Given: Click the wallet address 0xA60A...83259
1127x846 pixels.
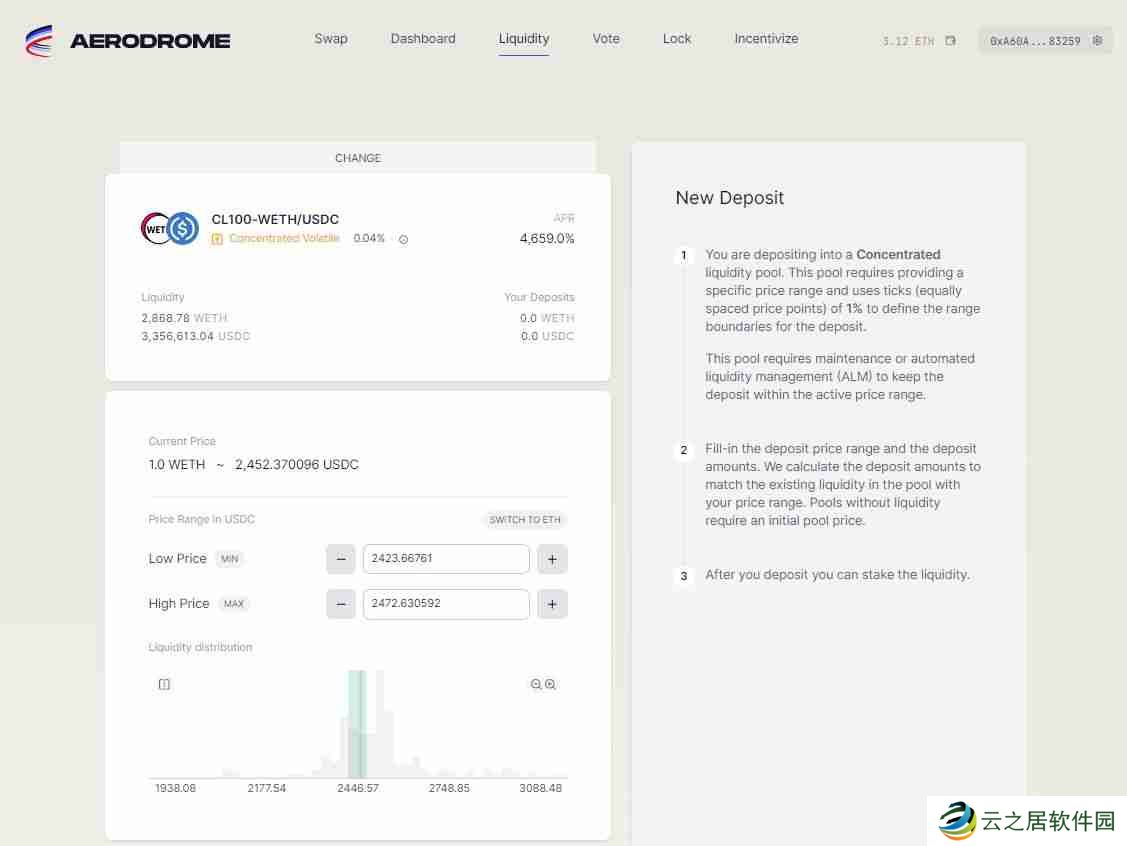Looking at the screenshot, I should click(x=1036, y=41).
